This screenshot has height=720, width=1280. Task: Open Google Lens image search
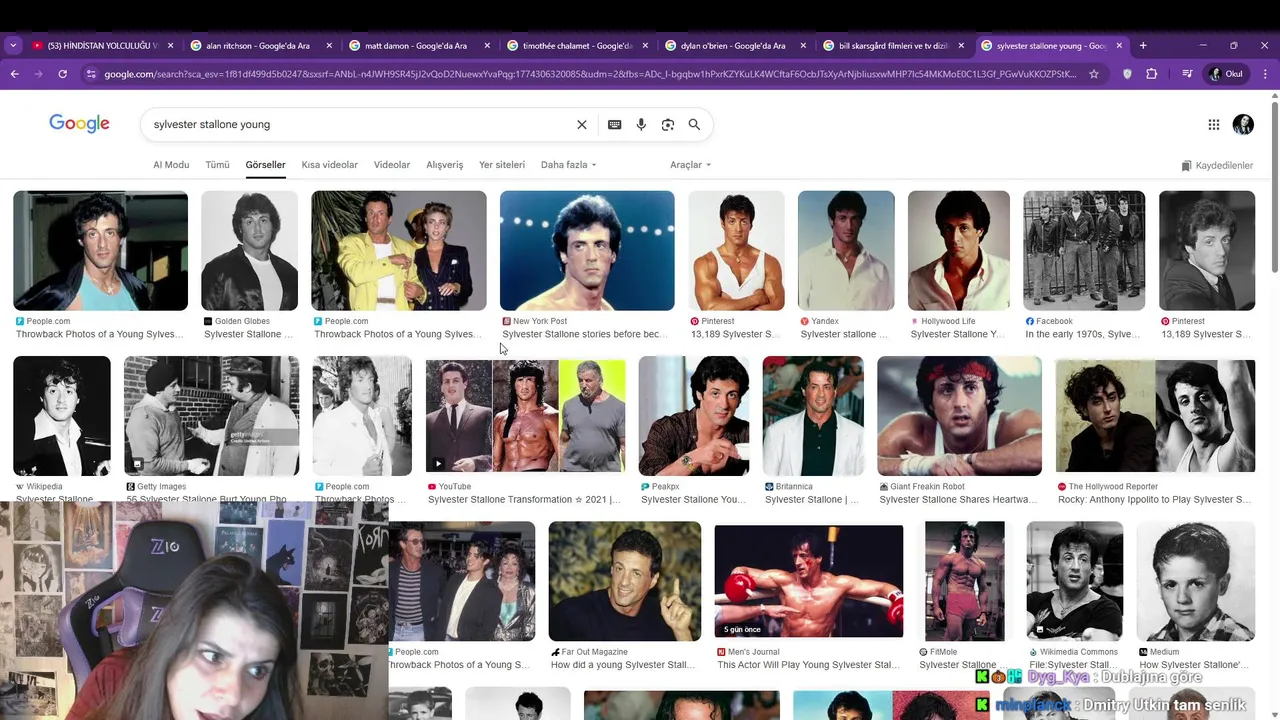(x=668, y=125)
